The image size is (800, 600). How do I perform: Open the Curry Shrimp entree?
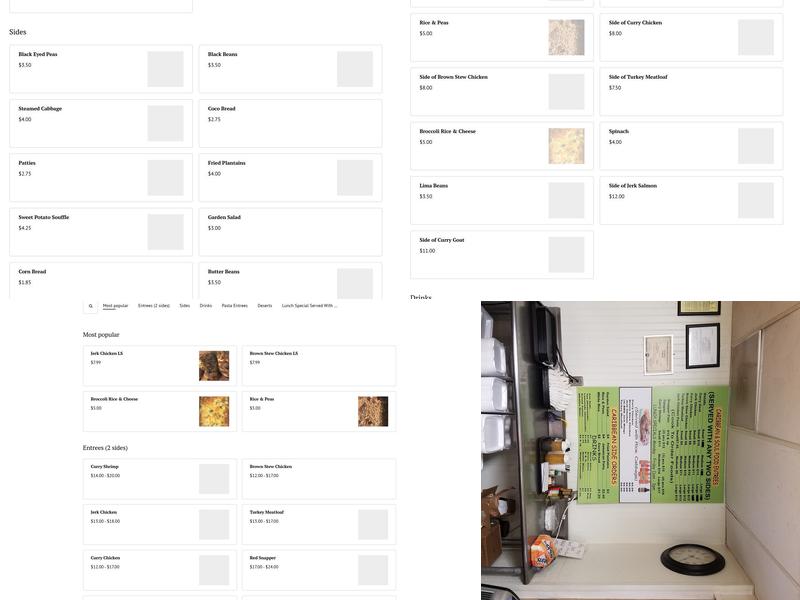160,479
